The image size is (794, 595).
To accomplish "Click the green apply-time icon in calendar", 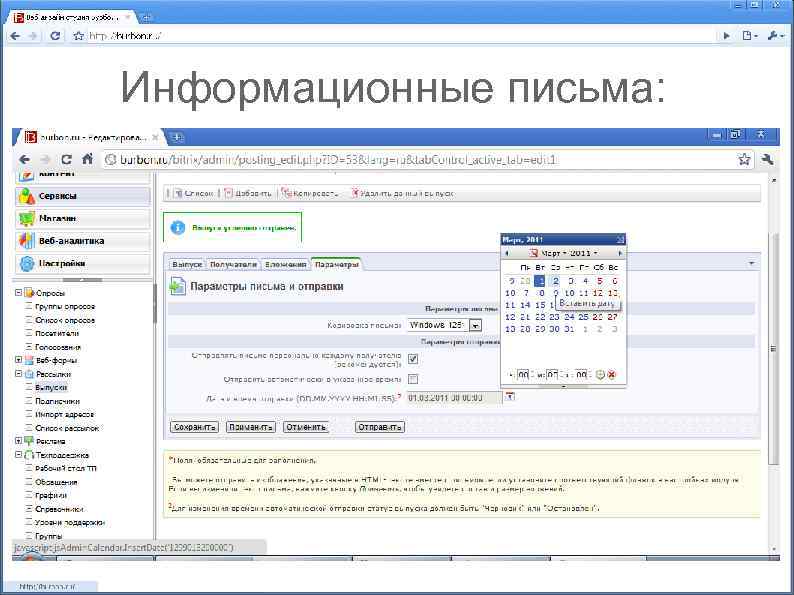I will pyautogui.click(x=600, y=375).
